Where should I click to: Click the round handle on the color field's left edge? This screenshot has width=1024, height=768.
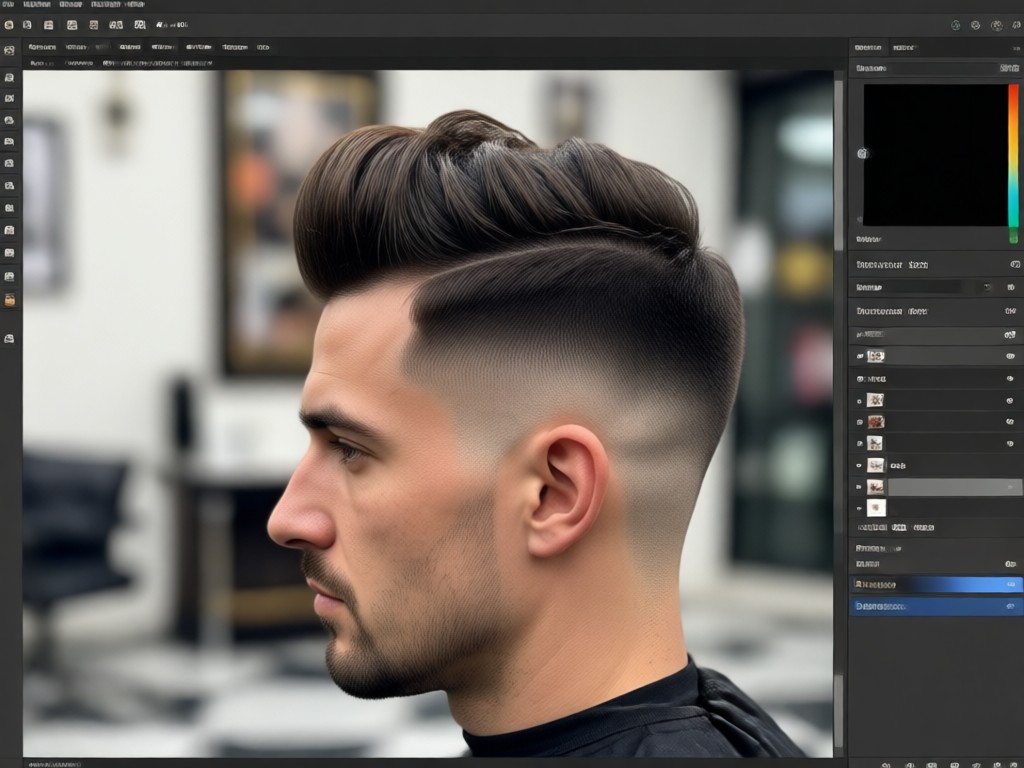862,153
